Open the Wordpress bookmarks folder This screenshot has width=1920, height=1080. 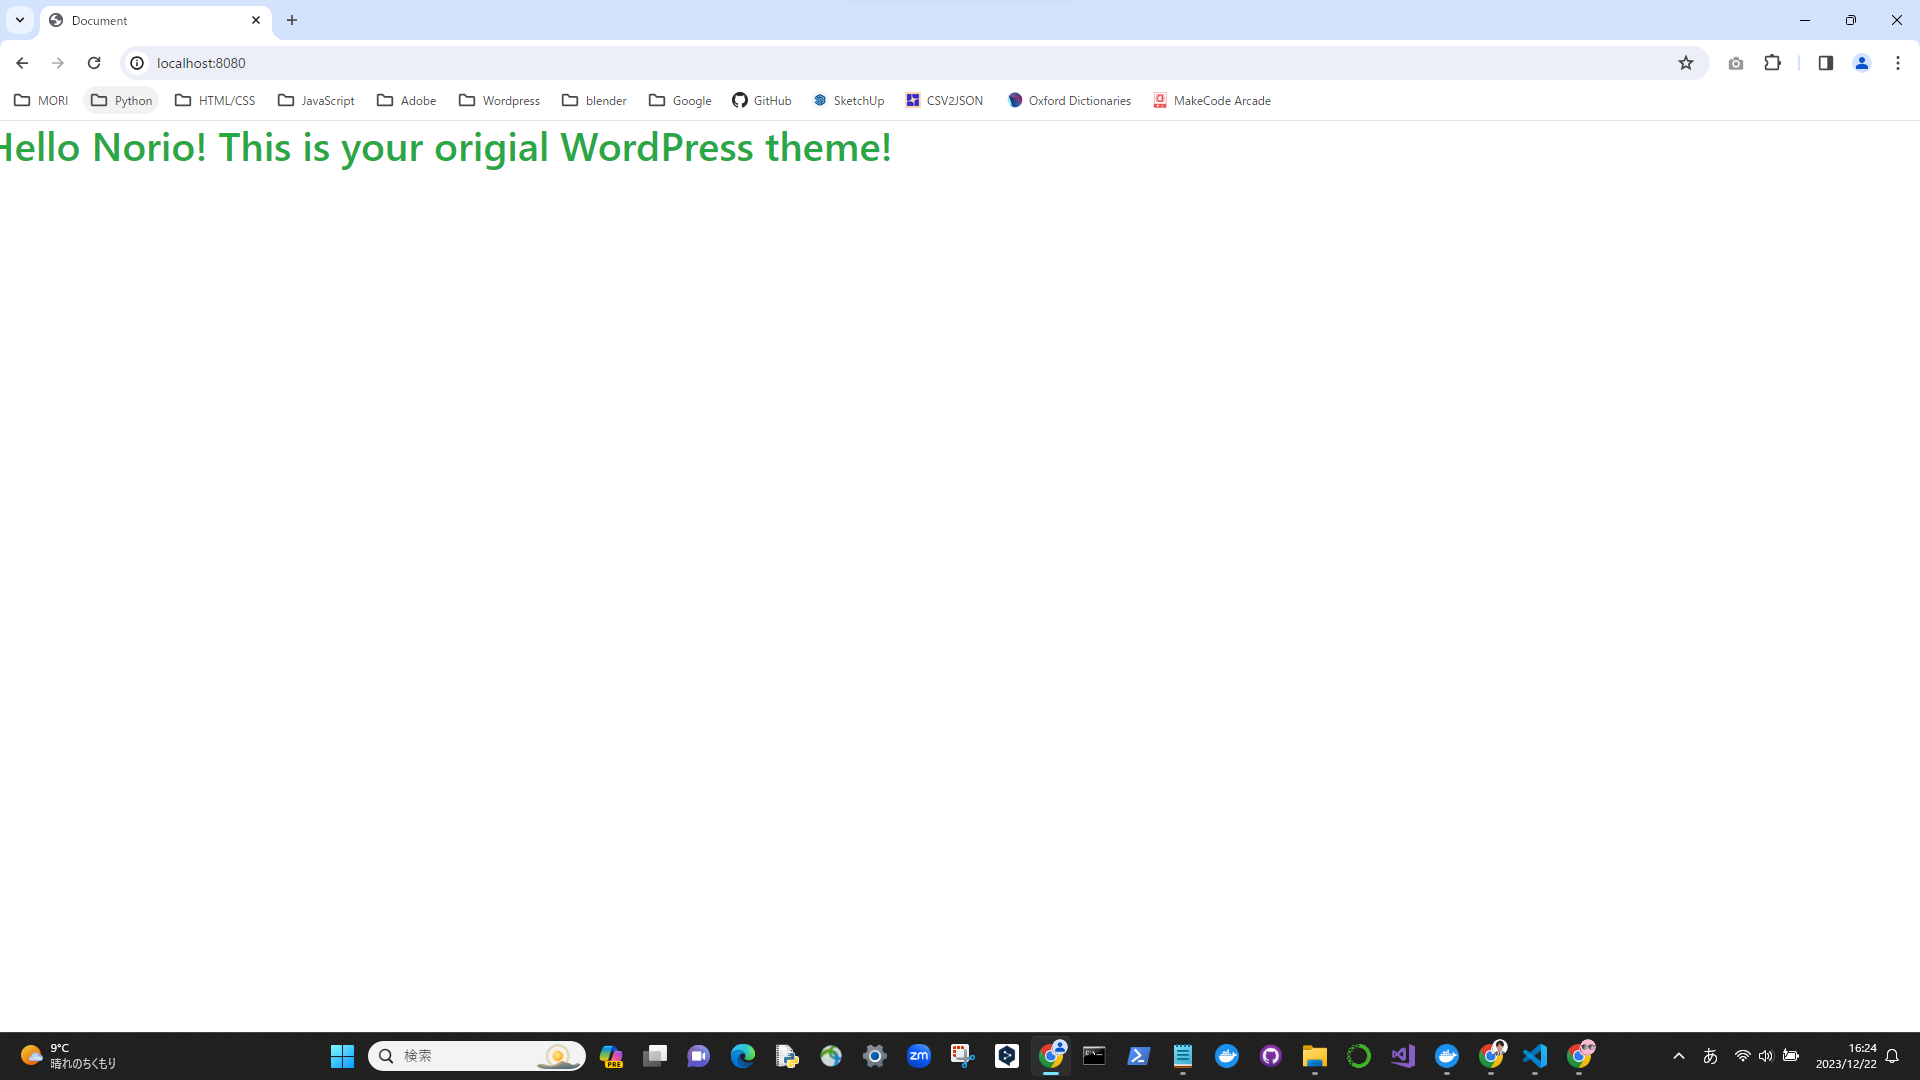pyautogui.click(x=499, y=100)
